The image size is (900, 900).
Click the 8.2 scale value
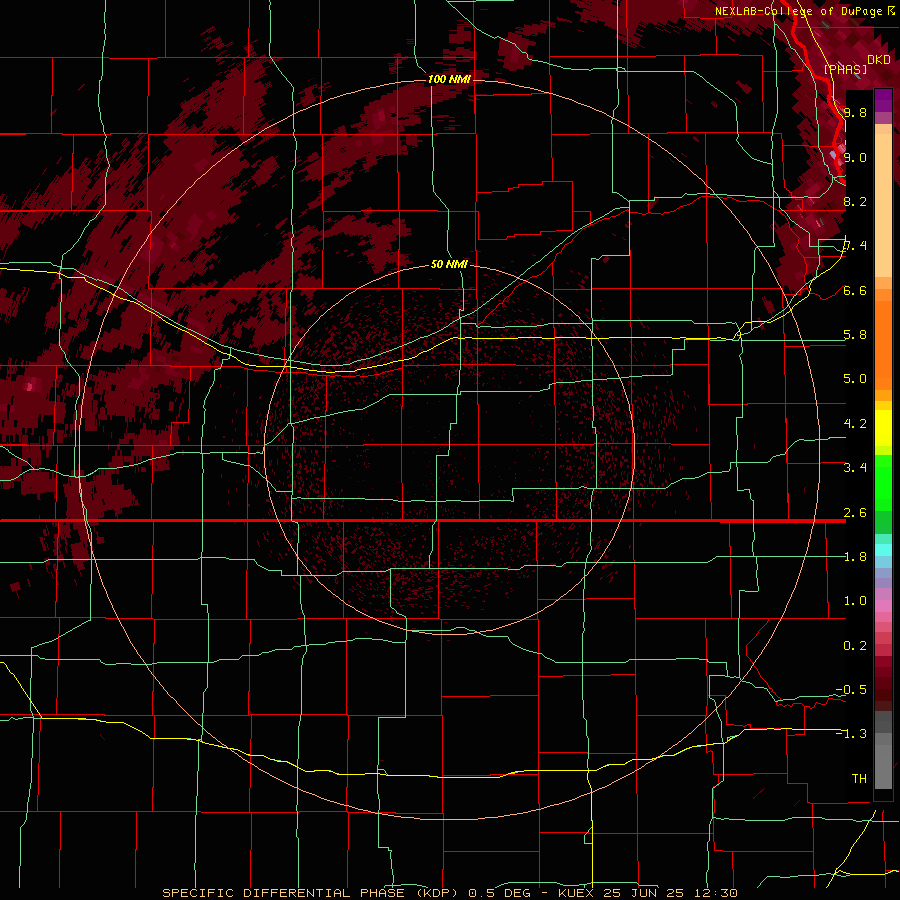coord(855,201)
